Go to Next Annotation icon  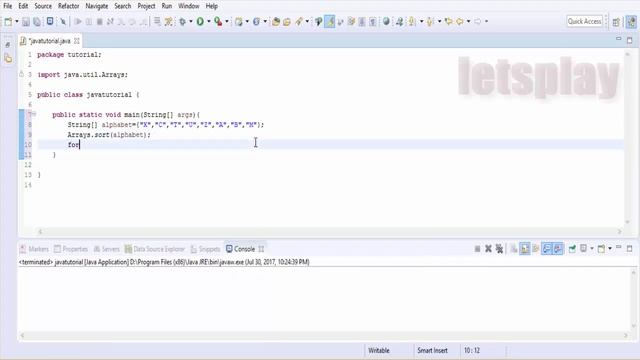pos(412,22)
